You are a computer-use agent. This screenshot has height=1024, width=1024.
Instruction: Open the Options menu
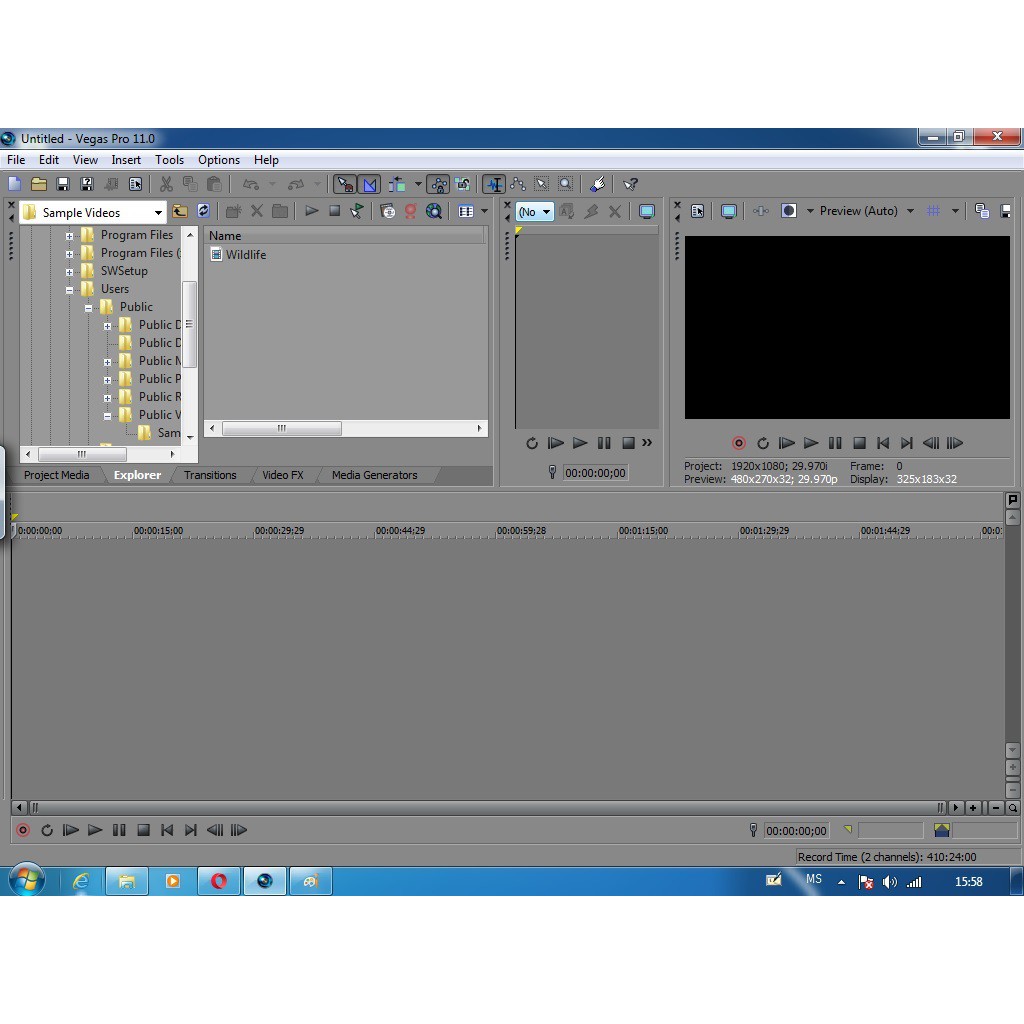(x=219, y=160)
